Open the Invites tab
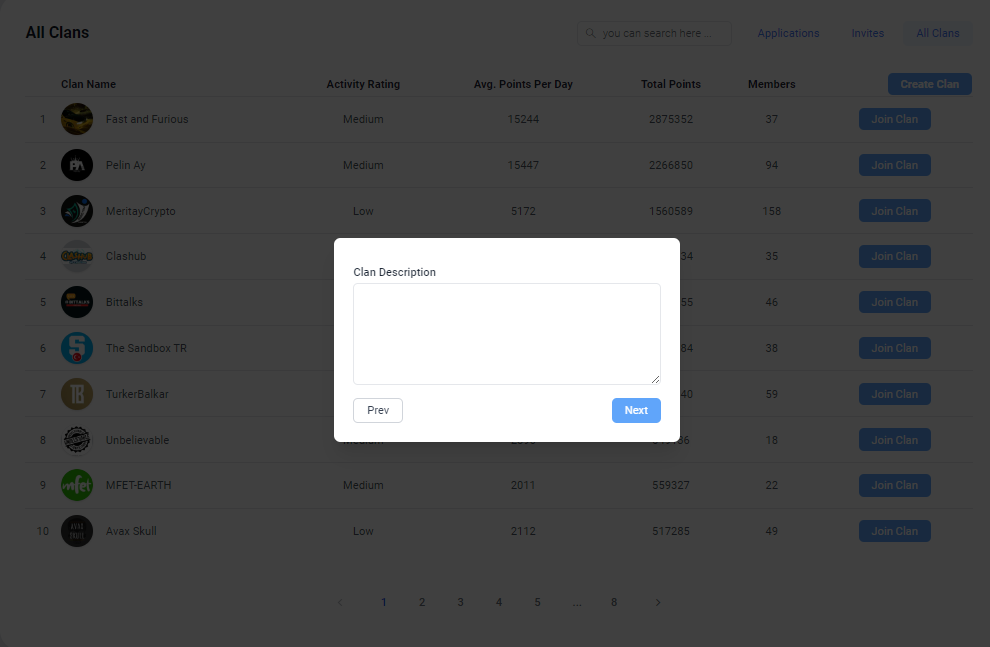The width and height of the screenshot is (990, 647). (868, 33)
